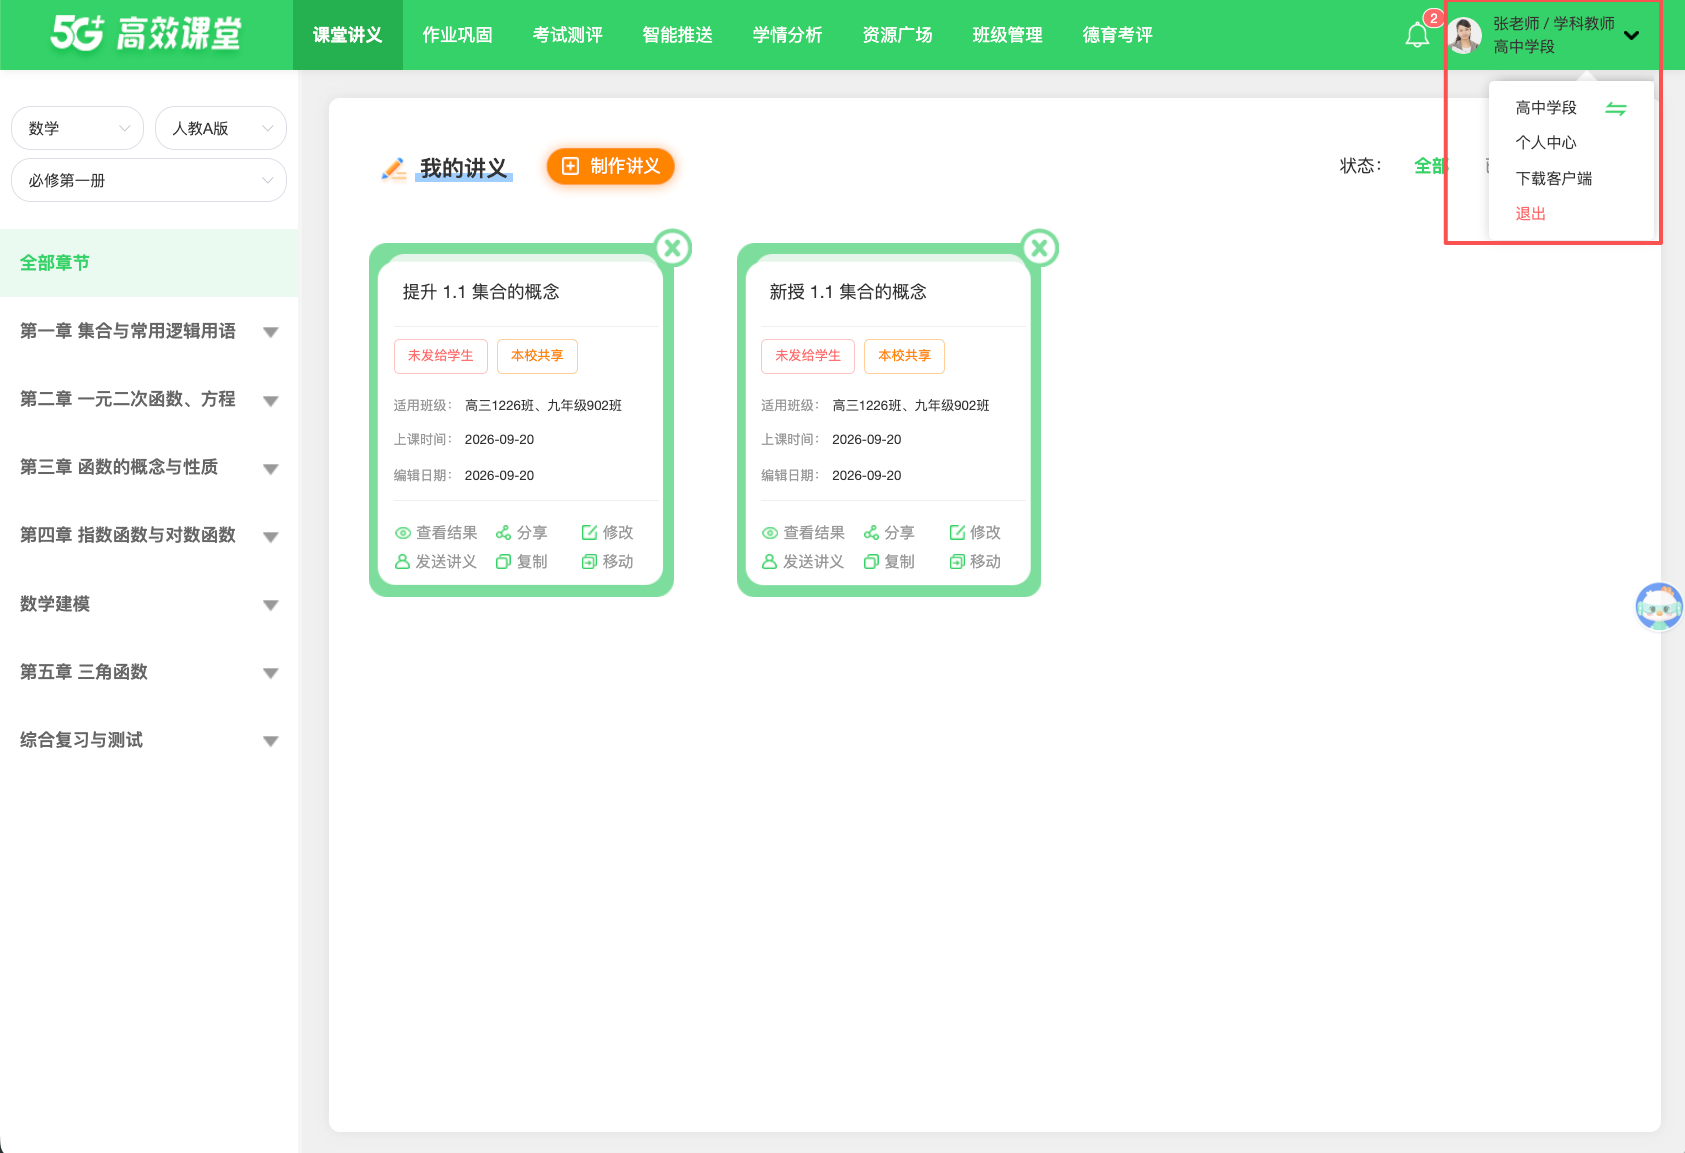Click 查看结果 on the 新授 1.1 card
The height and width of the screenshot is (1153, 1685).
(803, 533)
